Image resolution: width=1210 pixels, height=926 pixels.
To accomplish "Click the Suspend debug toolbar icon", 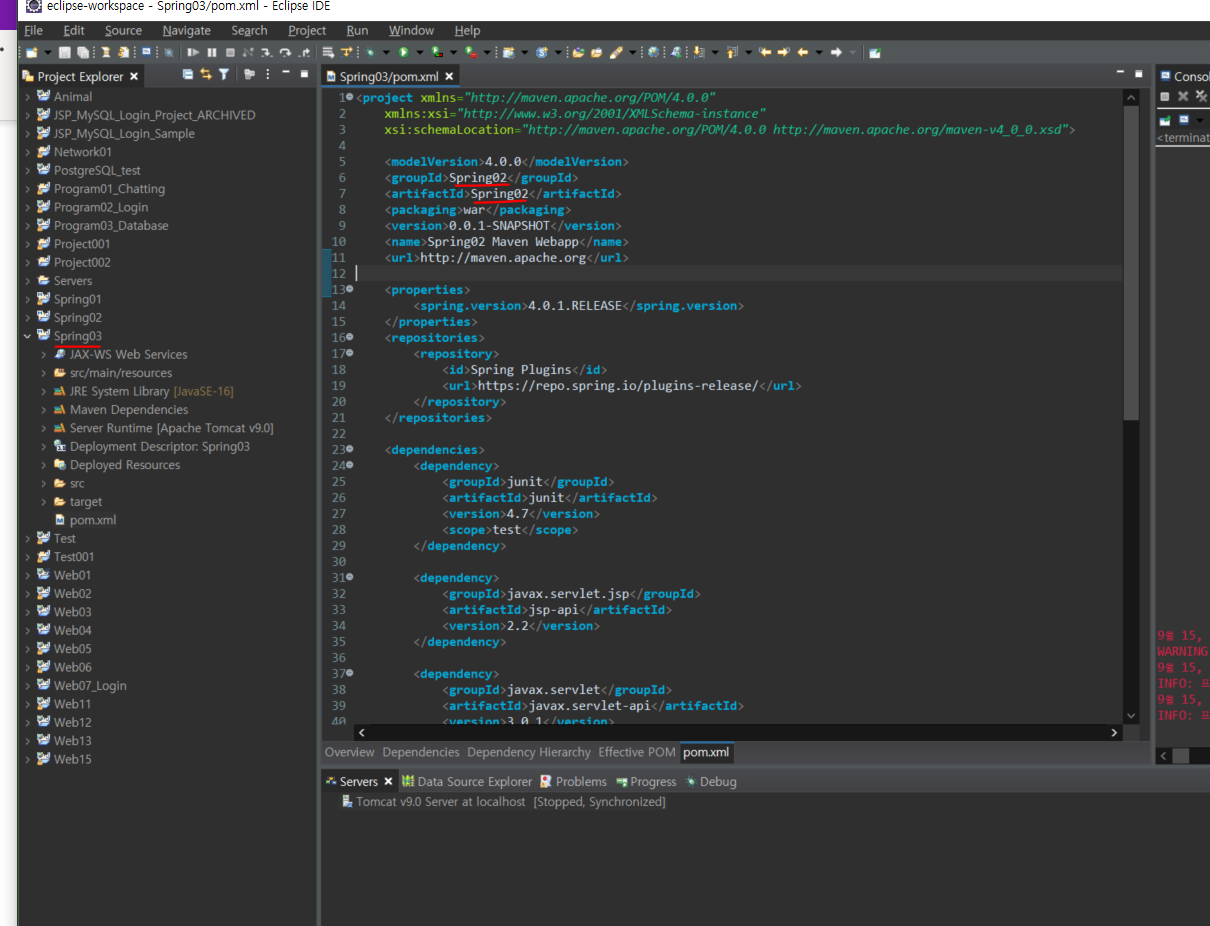I will [212, 52].
